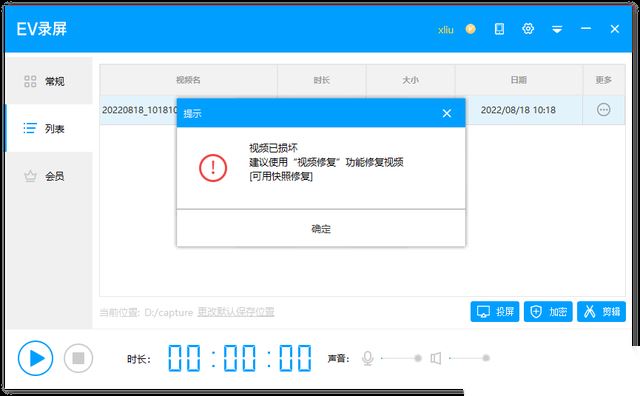Select the 20220818_1018 video row
This screenshot has width=640, height=396.
[x=362, y=110]
